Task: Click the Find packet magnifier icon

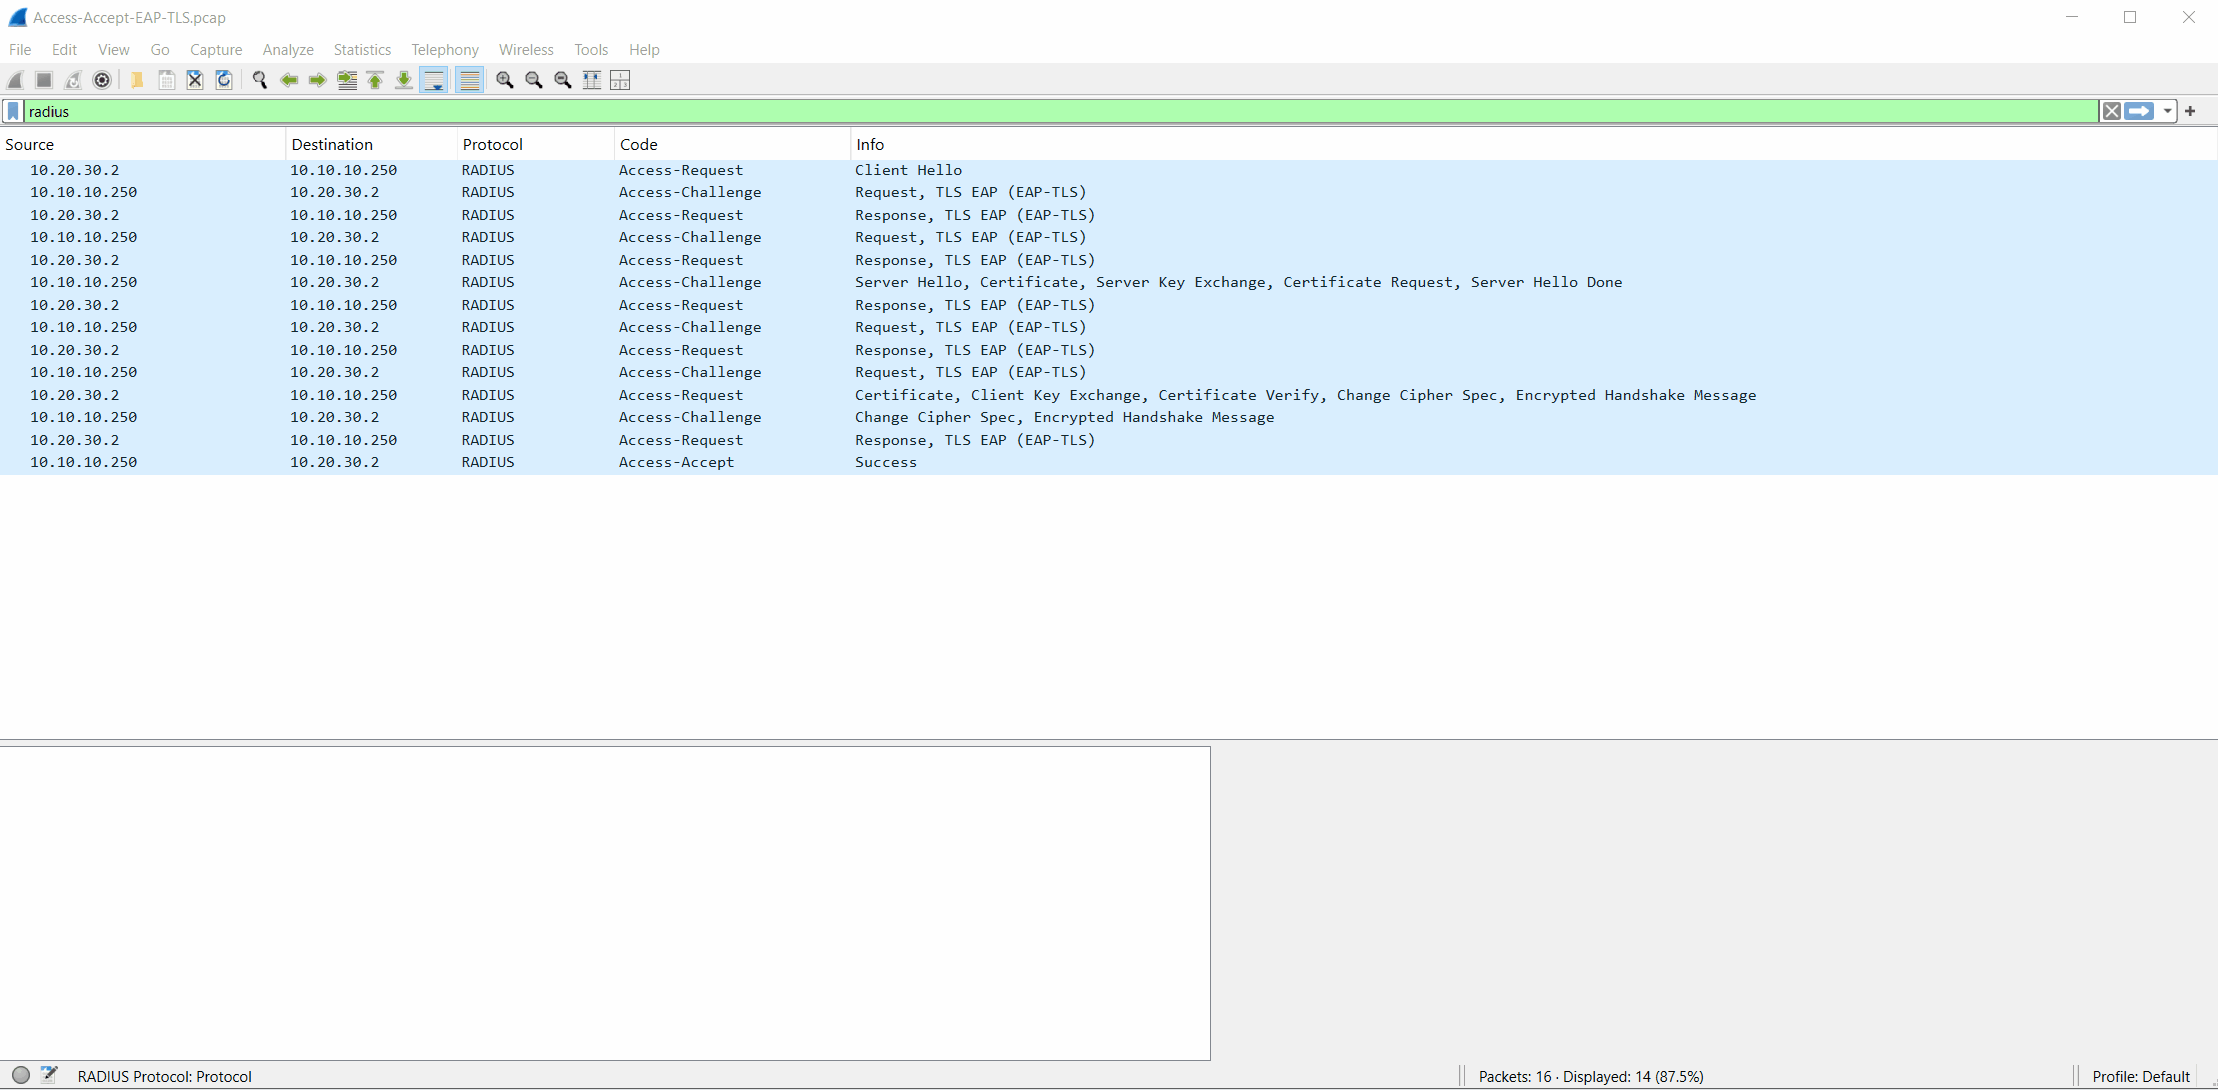Action: pyautogui.click(x=260, y=80)
